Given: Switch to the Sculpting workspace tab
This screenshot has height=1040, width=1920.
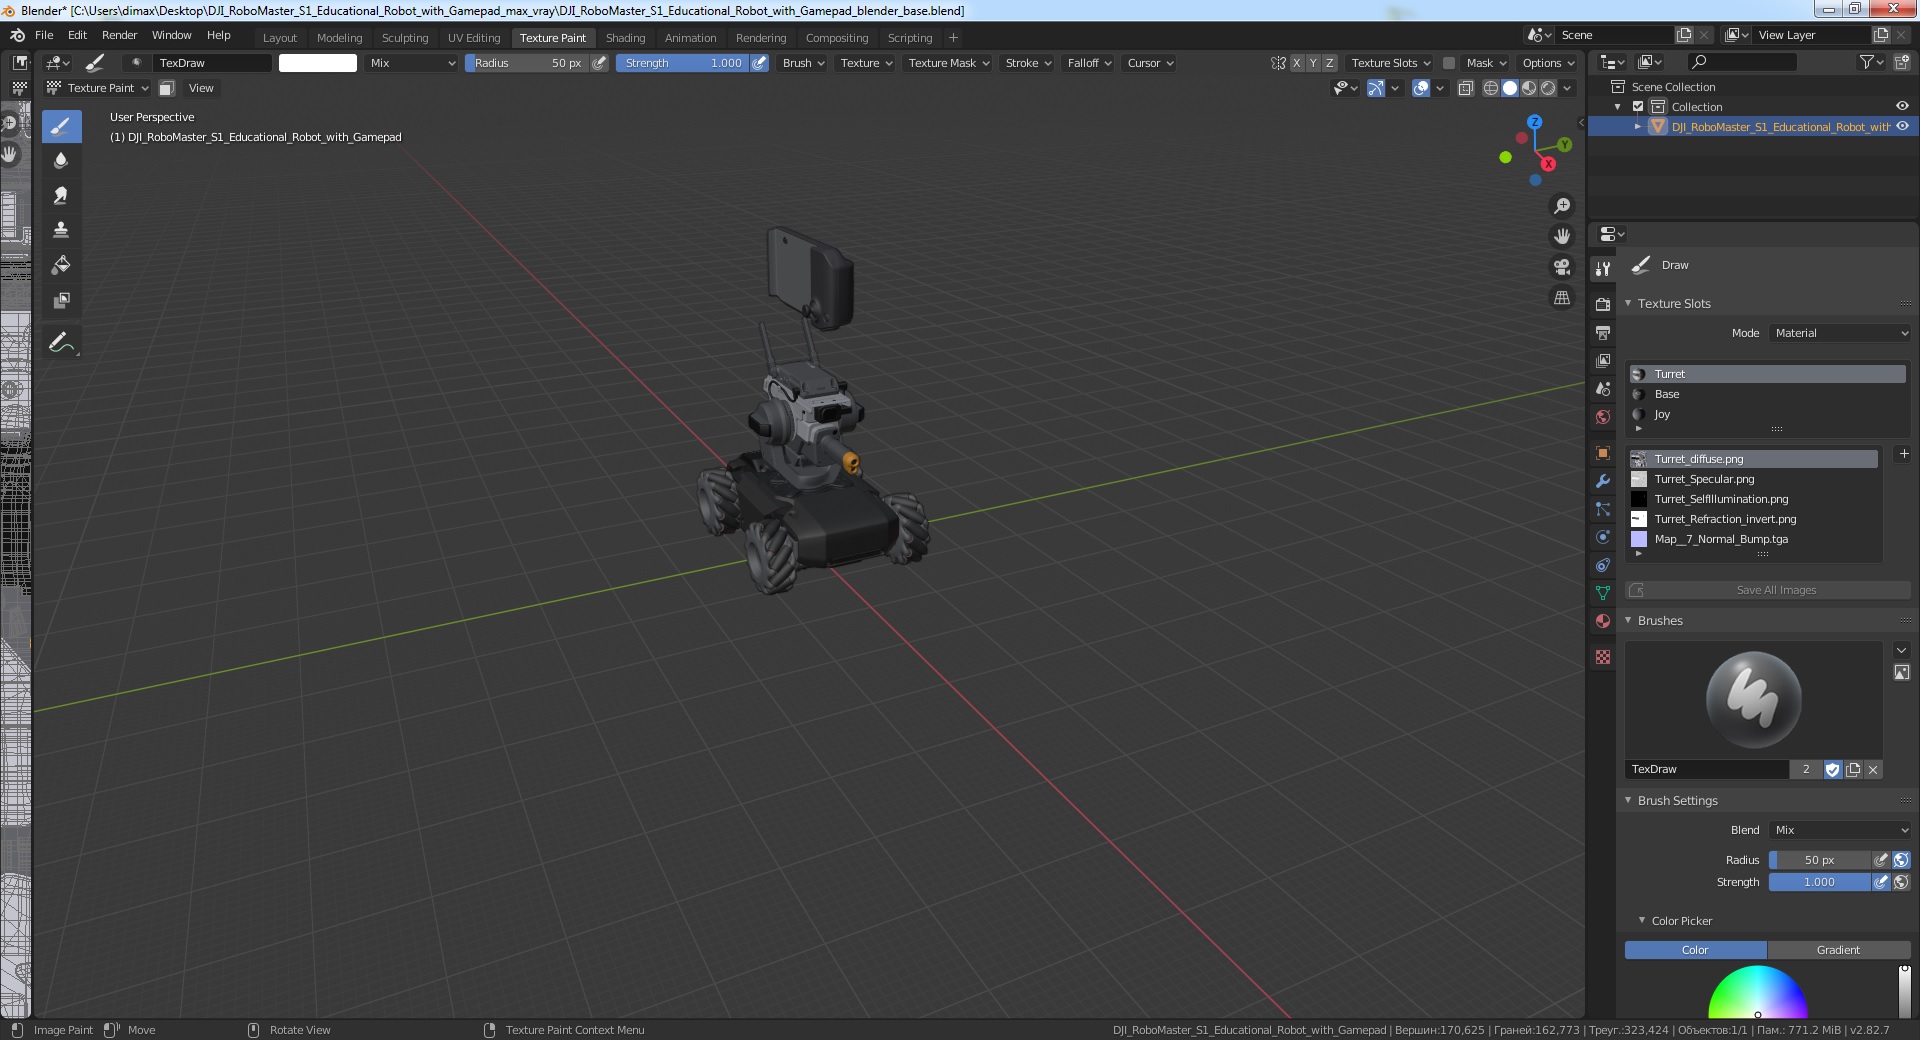Looking at the screenshot, I should coord(404,38).
